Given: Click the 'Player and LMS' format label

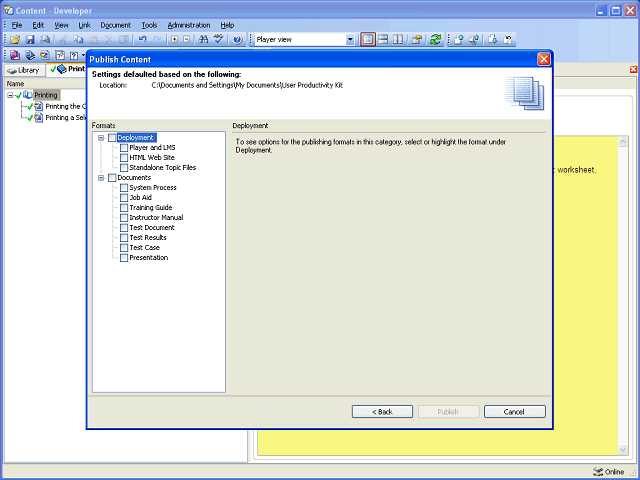Looking at the screenshot, I should tap(152, 148).
